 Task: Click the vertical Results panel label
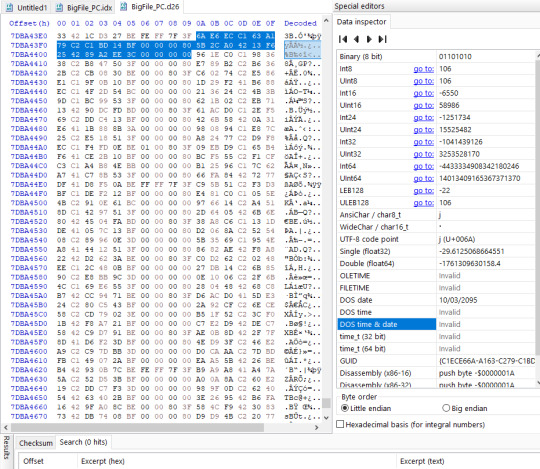pos(6,448)
